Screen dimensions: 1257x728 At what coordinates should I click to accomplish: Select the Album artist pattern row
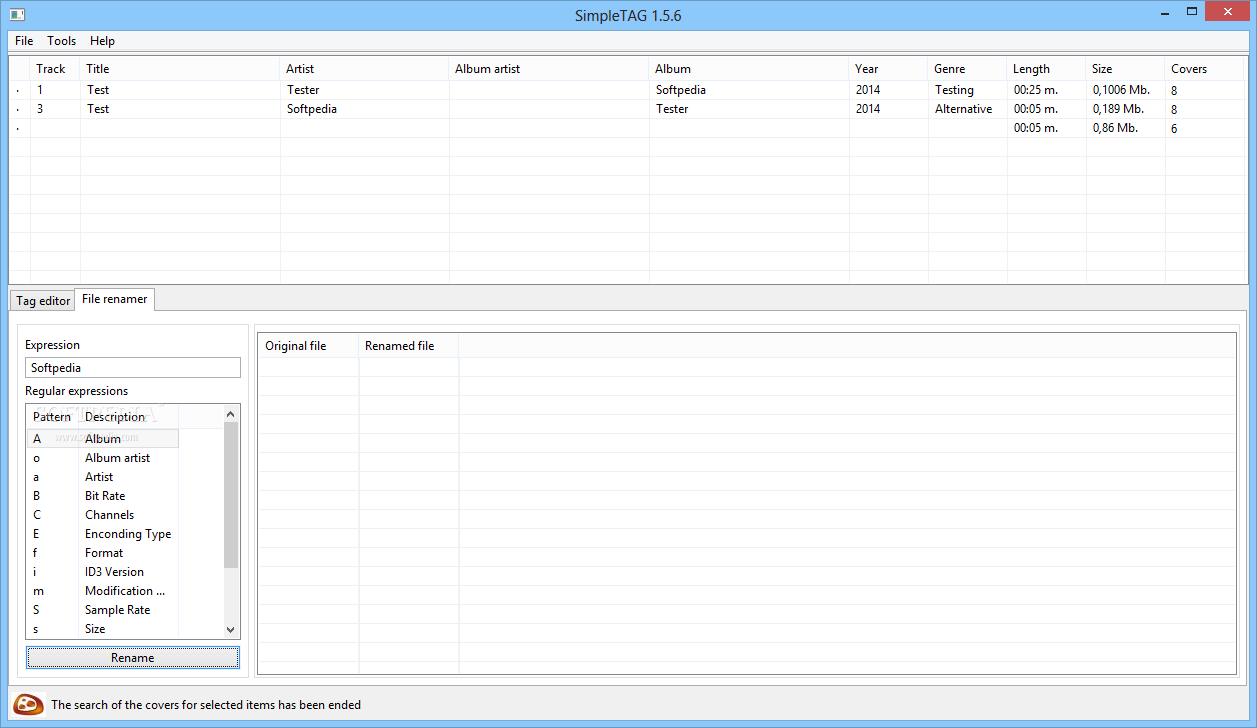[102, 458]
